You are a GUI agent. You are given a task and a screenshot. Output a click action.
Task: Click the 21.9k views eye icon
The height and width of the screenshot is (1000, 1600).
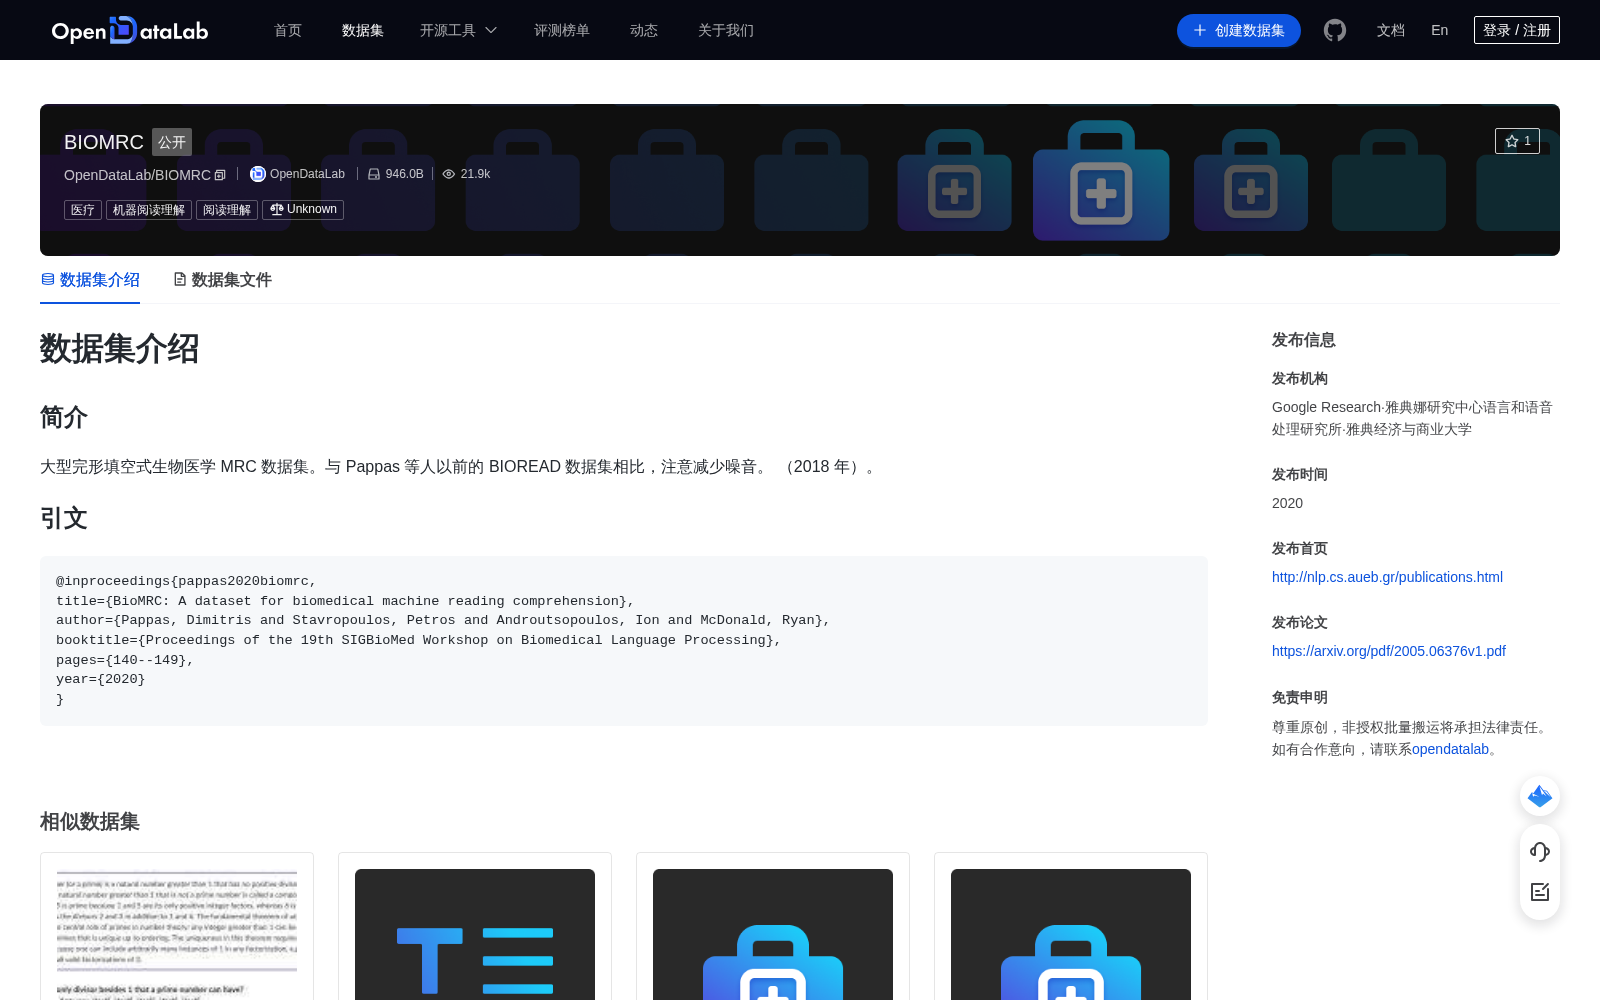(x=449, y=174)
